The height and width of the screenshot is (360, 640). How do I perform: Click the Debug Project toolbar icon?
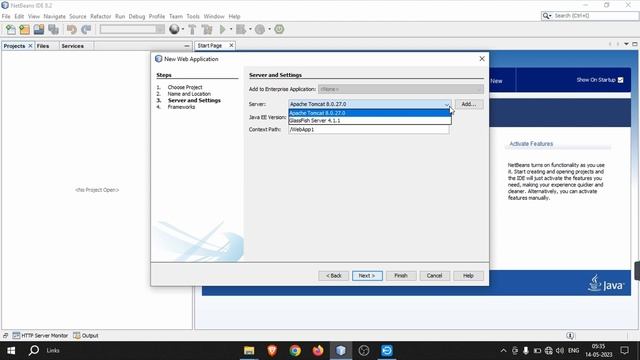tap(241, 29)
